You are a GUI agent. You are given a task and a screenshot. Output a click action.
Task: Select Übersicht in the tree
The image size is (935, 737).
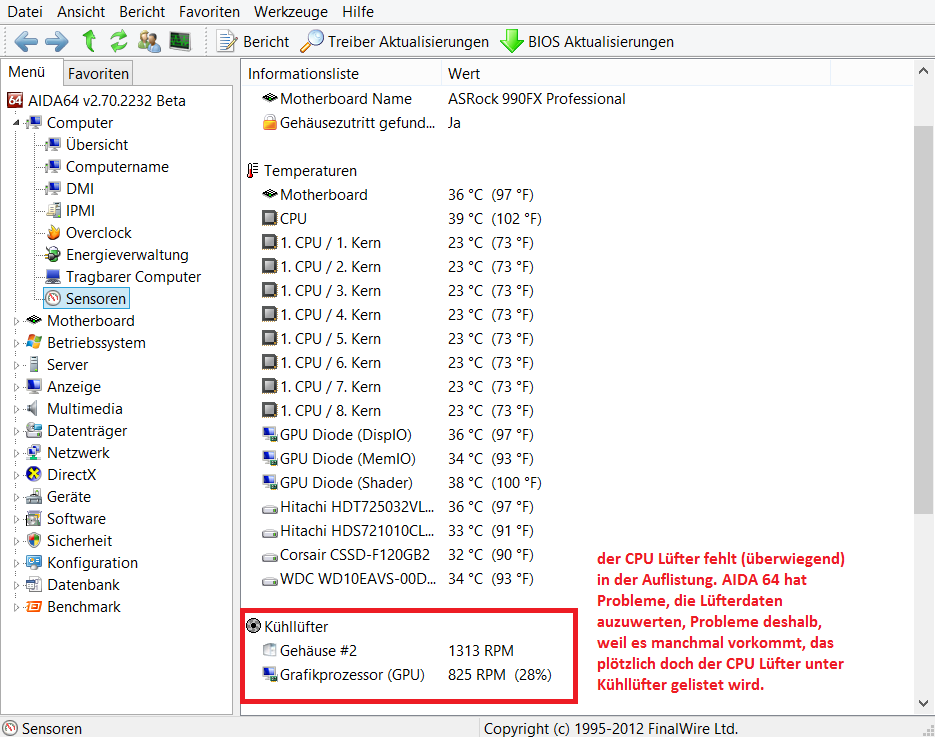pyautogui.click(x=97, y=145)
